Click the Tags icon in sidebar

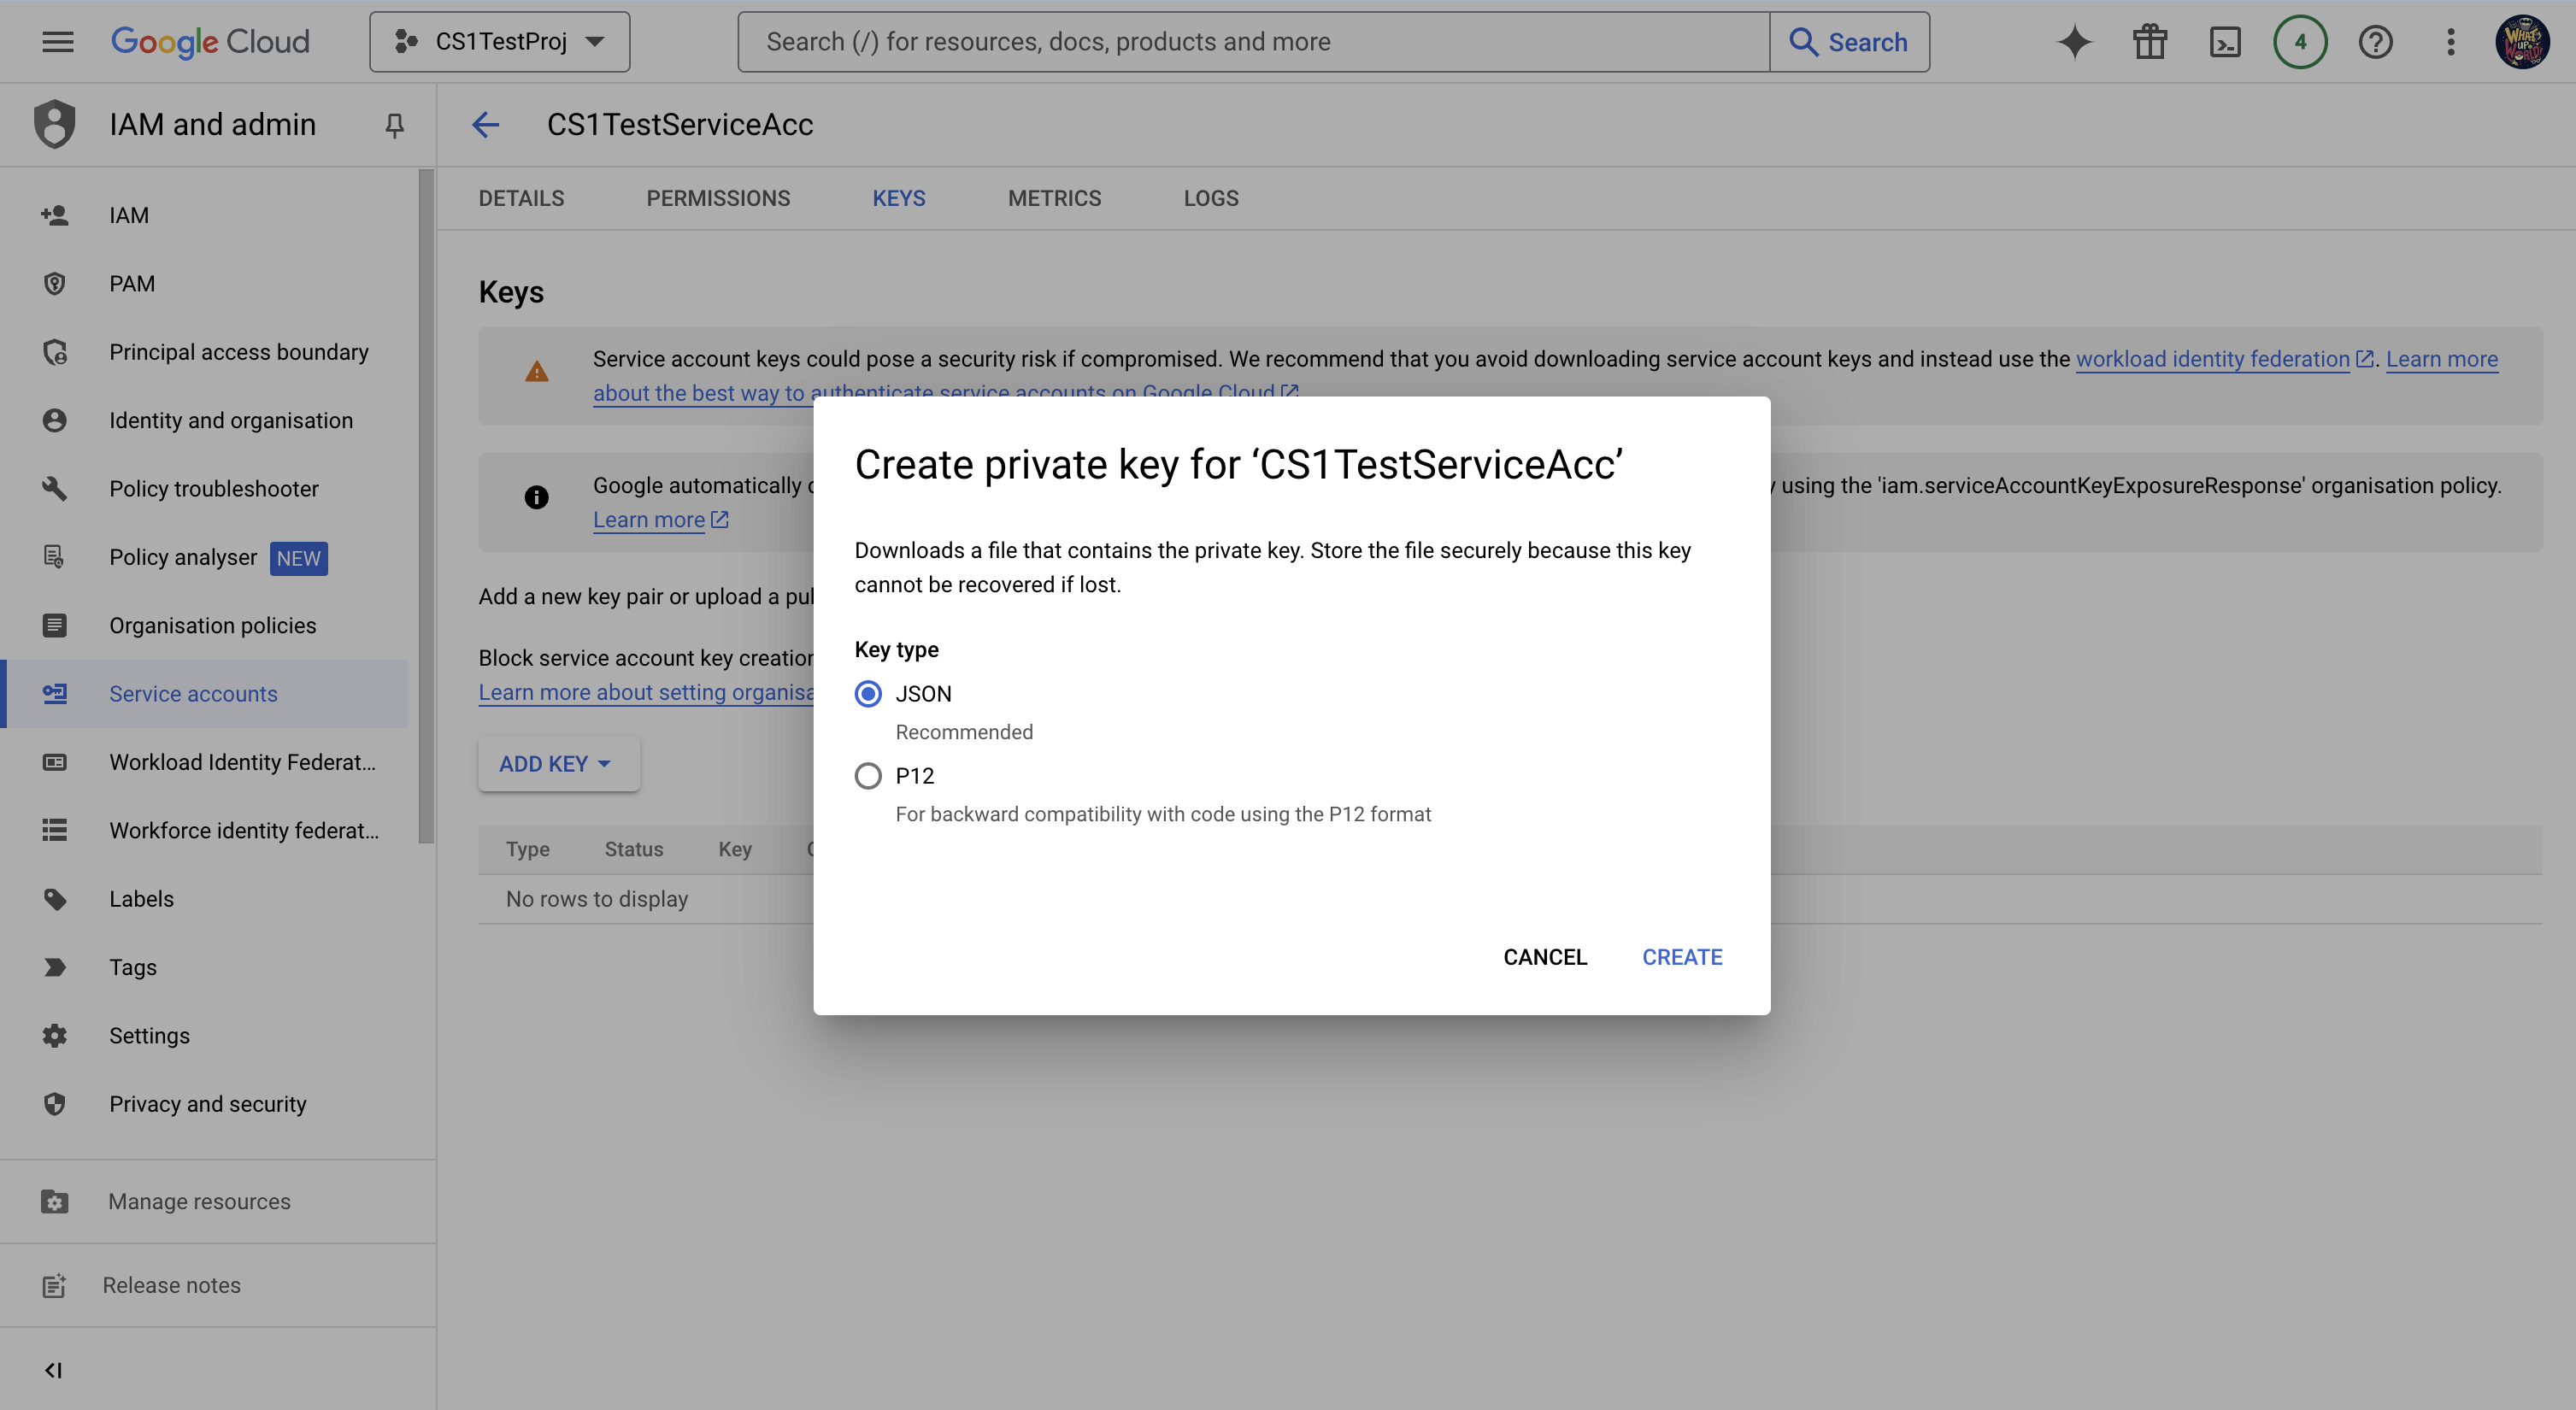55,967
